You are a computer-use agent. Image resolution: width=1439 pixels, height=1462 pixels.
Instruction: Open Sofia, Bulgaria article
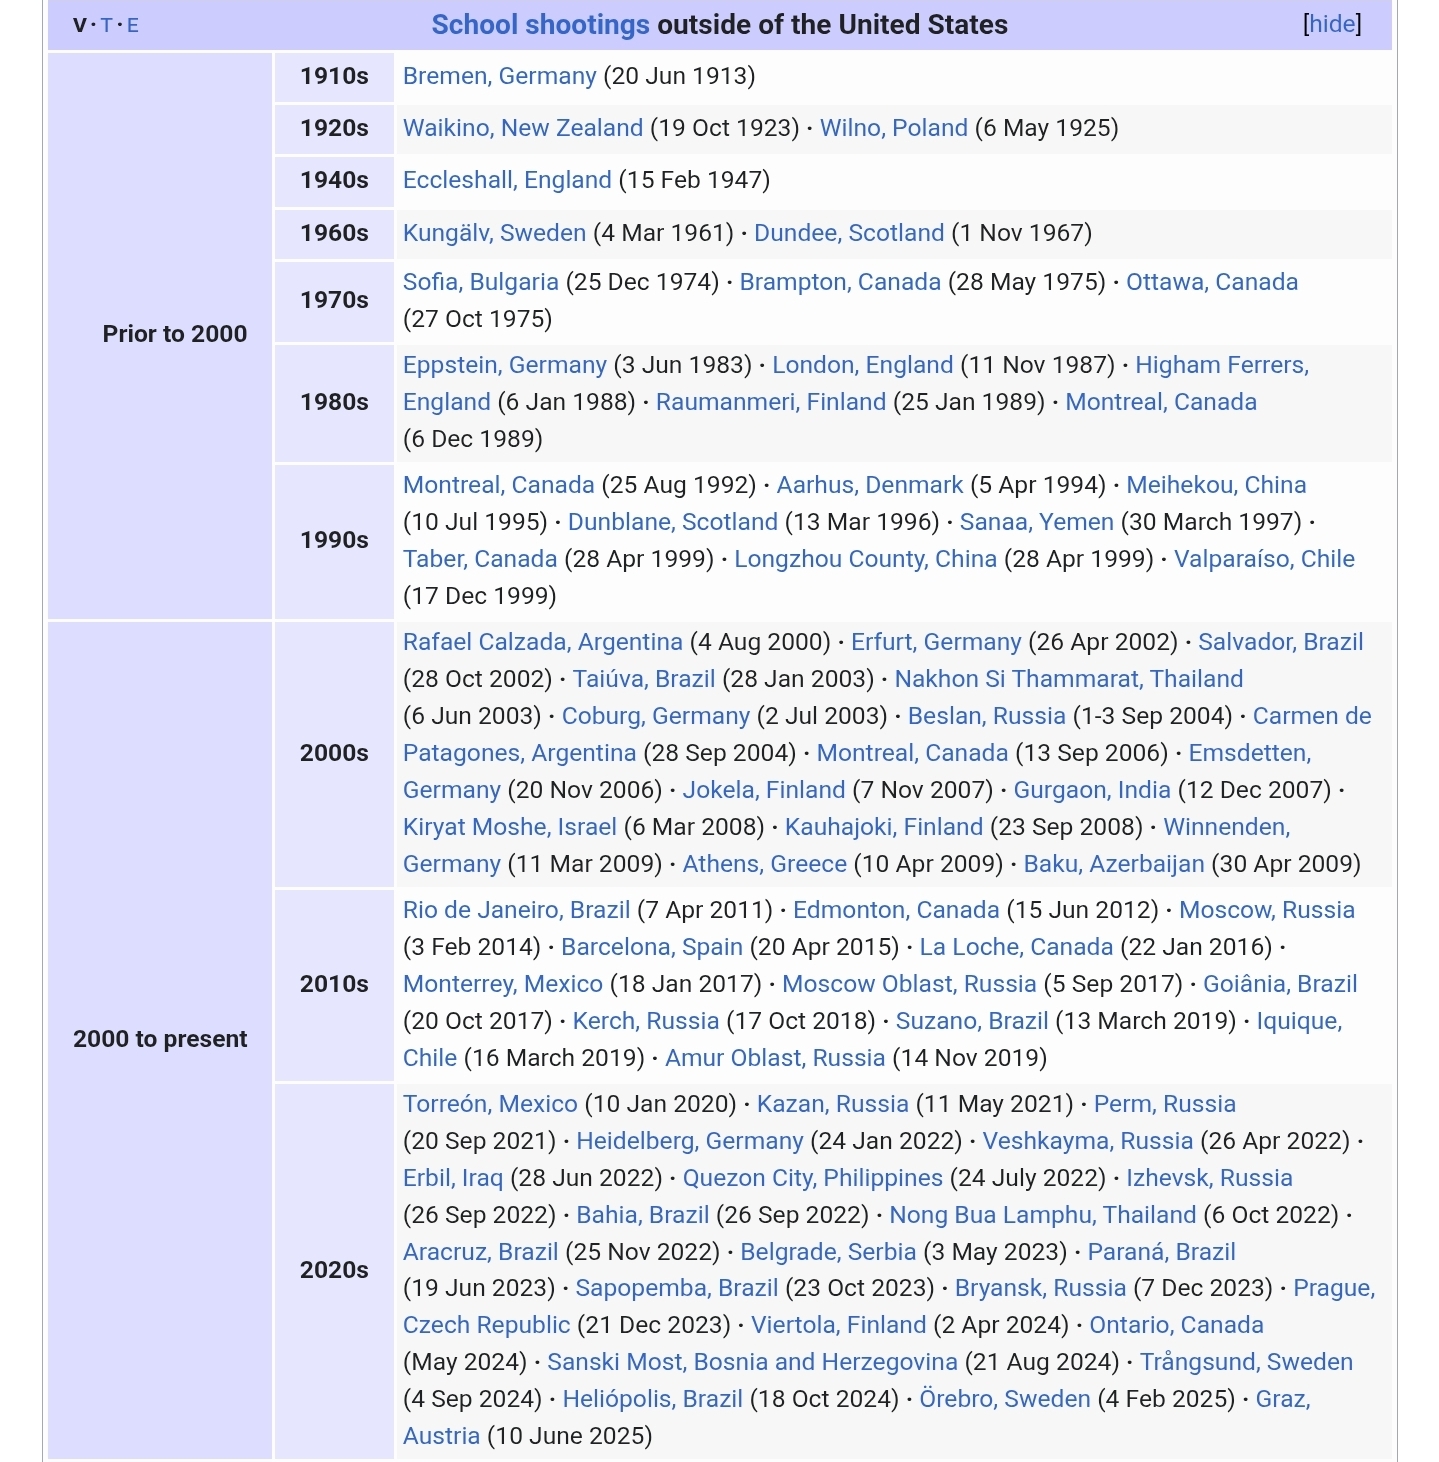[480, 282]
